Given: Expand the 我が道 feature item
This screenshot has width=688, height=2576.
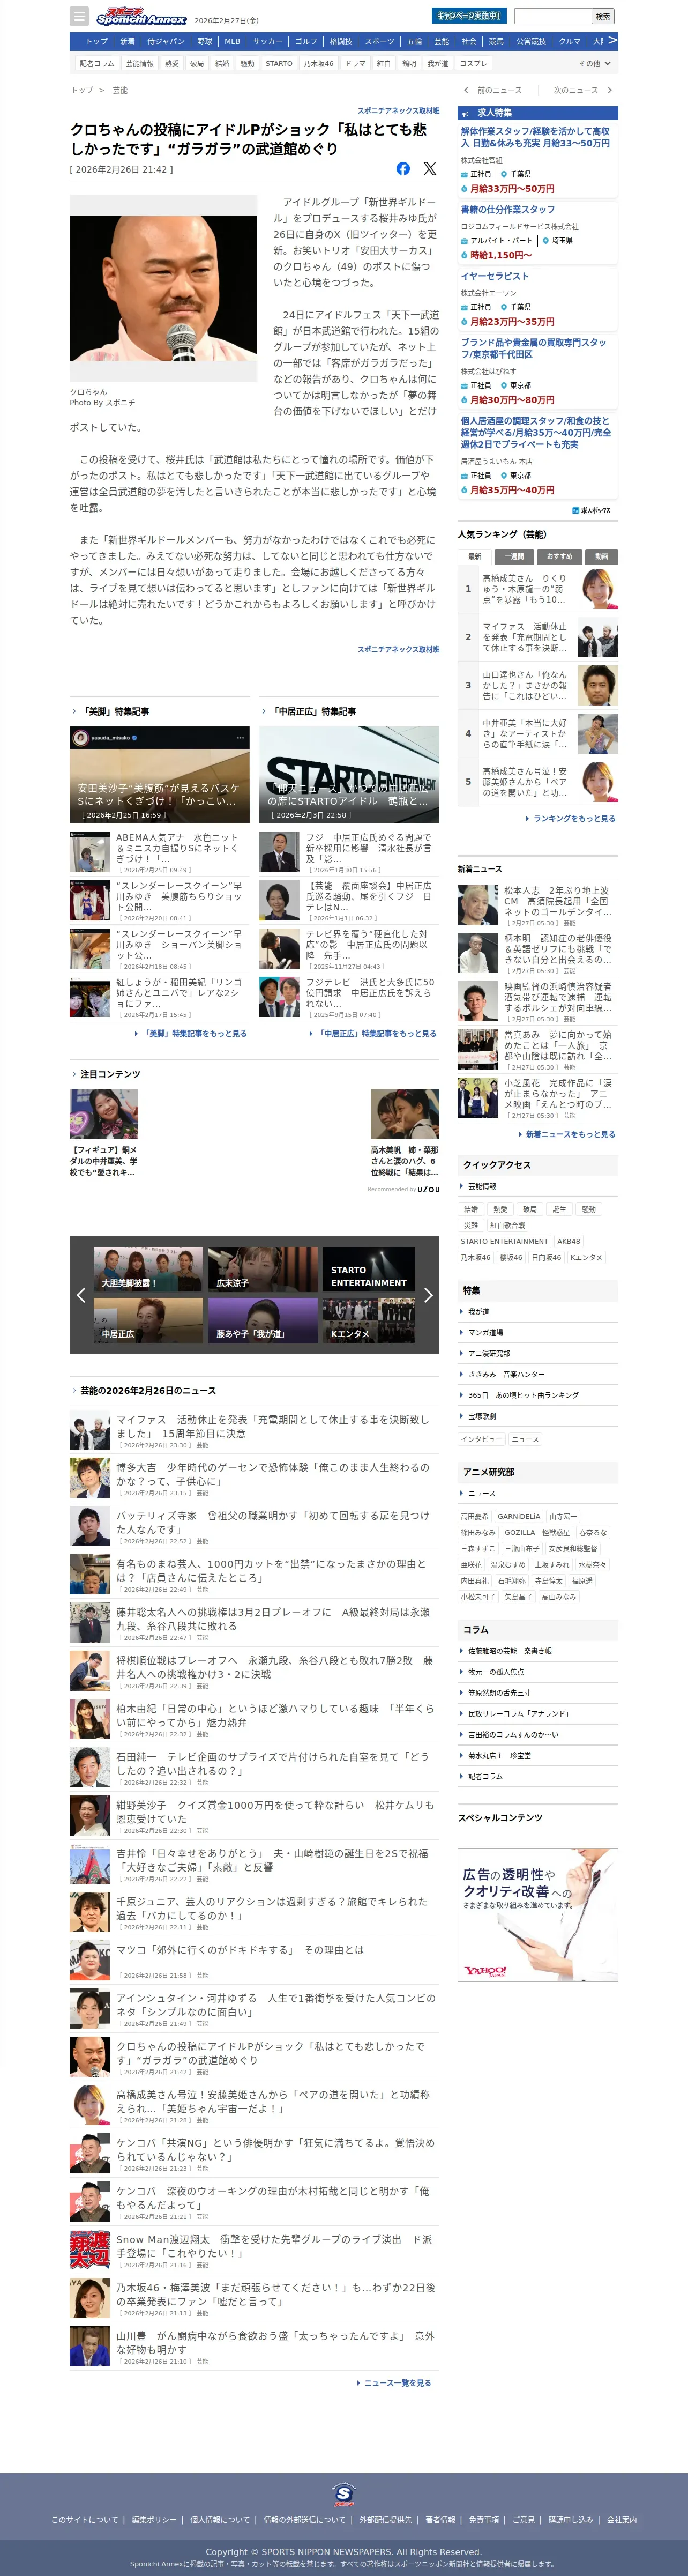Looking at the screenshot, I should coord(538,1311).
